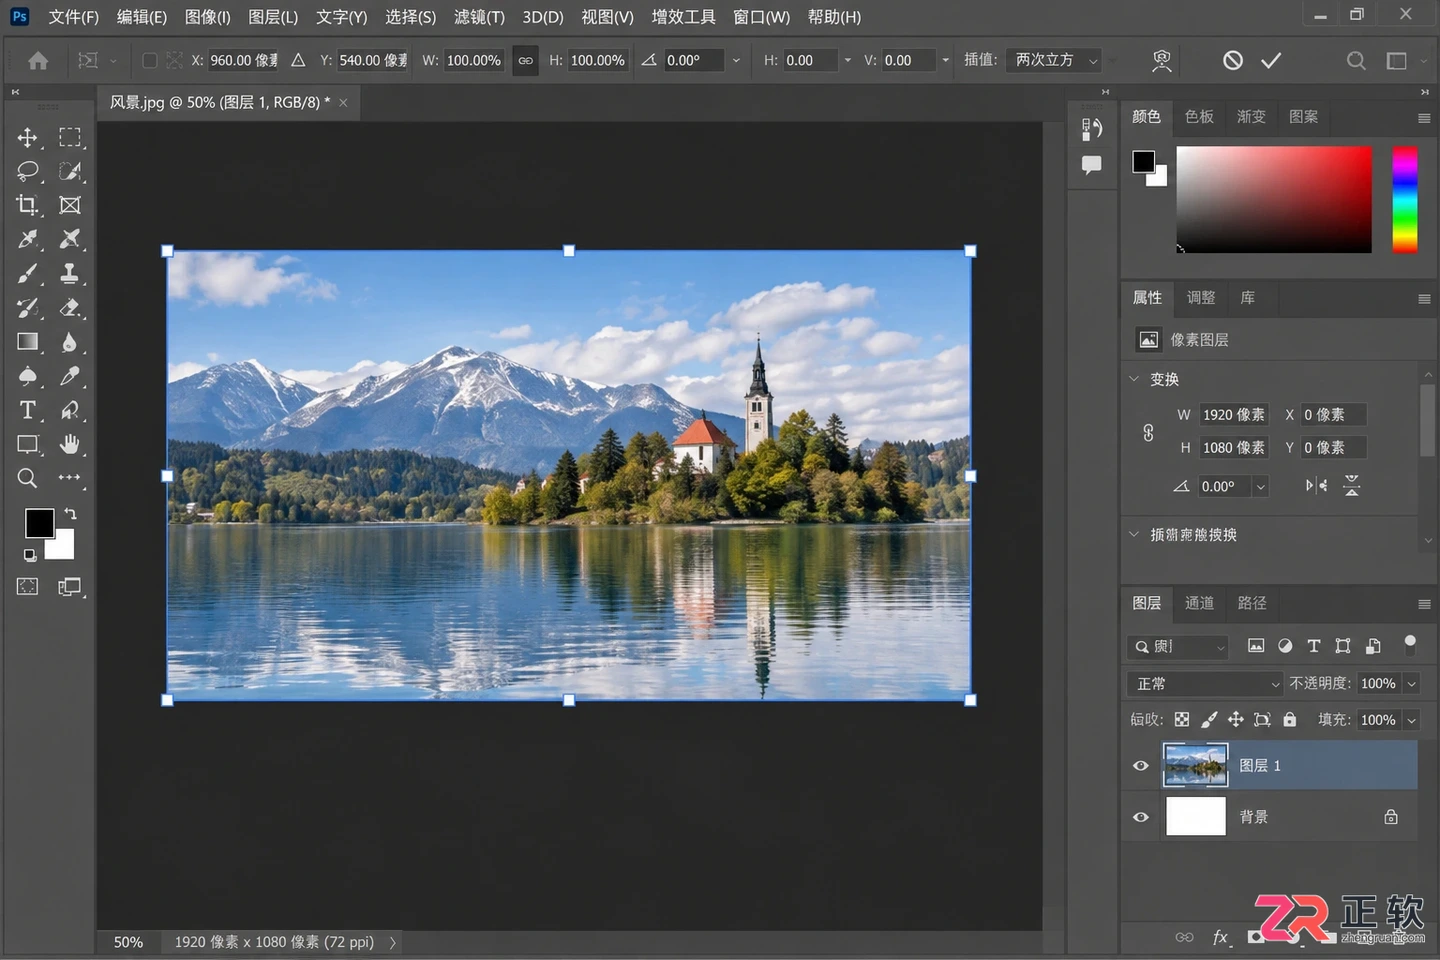
Task: Hide the 背景 layer
Action: click(x=1140, y=817)
